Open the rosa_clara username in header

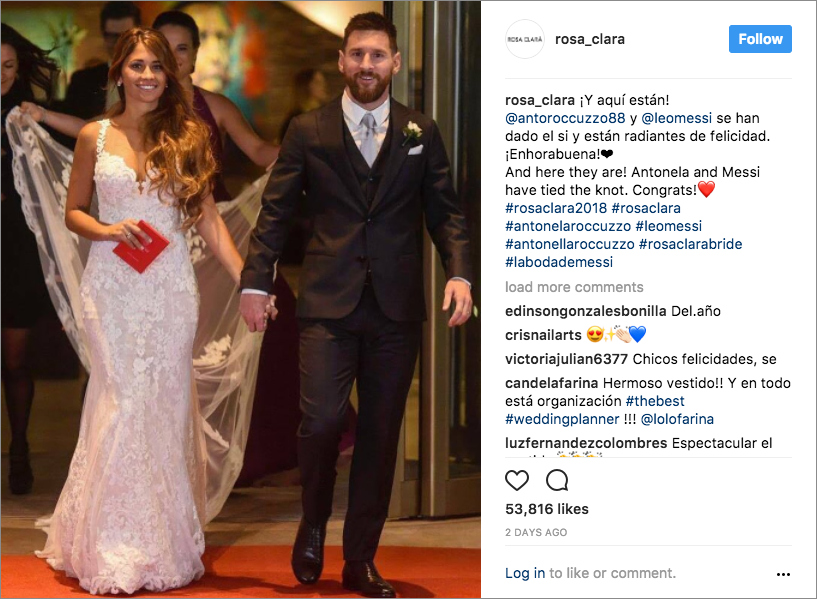click(x=590, y=39)
